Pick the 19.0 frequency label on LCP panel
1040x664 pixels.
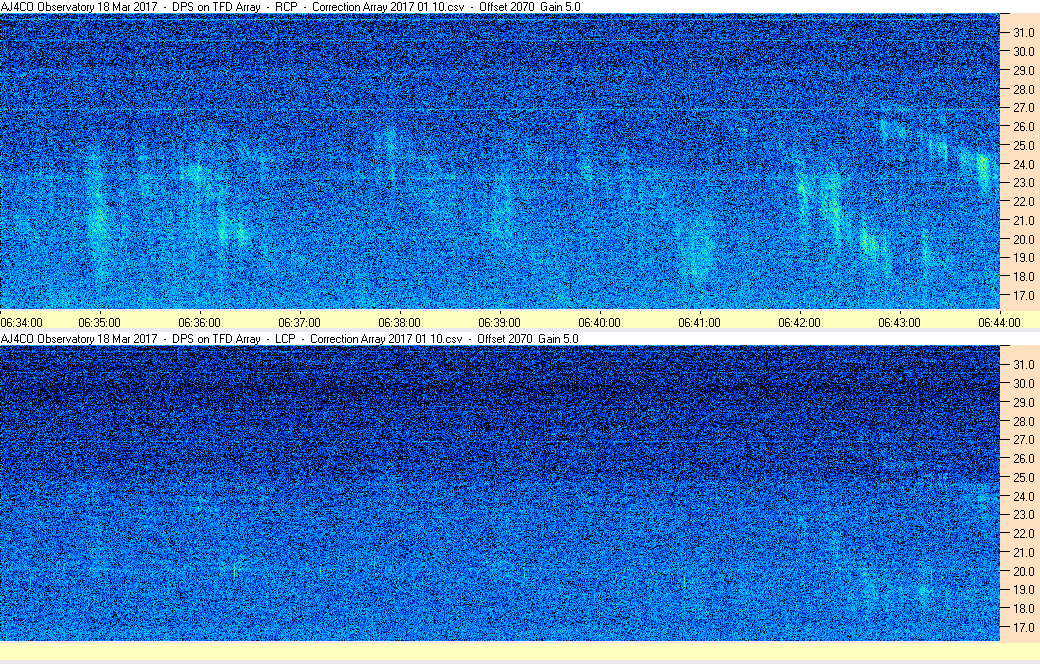coord(1023,590)
